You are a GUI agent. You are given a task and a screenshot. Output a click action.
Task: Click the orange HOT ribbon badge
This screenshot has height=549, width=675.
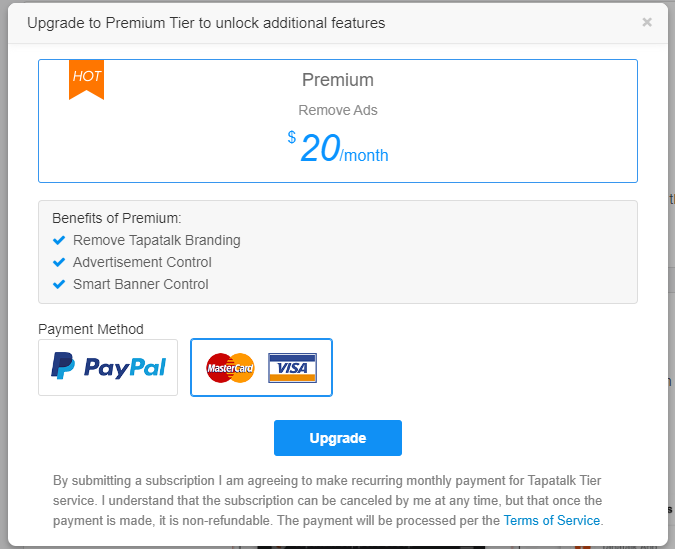tap(87, 80)
